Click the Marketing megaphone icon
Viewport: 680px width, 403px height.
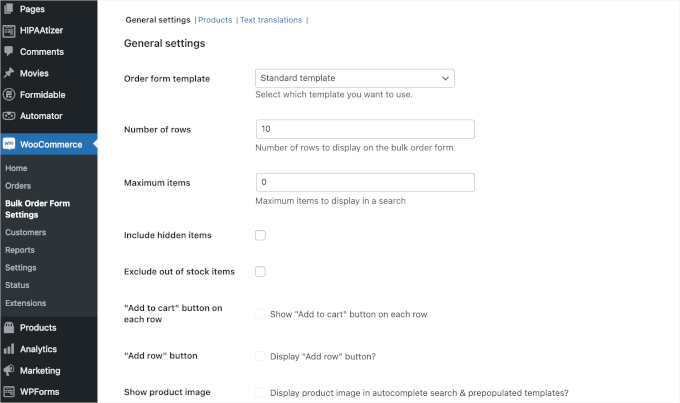point(9,371)
